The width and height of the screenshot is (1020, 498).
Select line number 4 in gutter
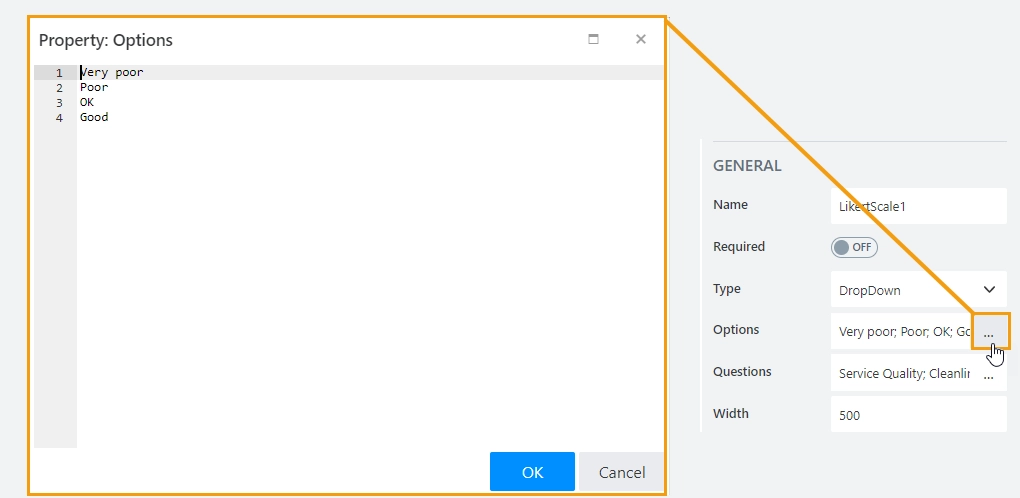(59, 118)
